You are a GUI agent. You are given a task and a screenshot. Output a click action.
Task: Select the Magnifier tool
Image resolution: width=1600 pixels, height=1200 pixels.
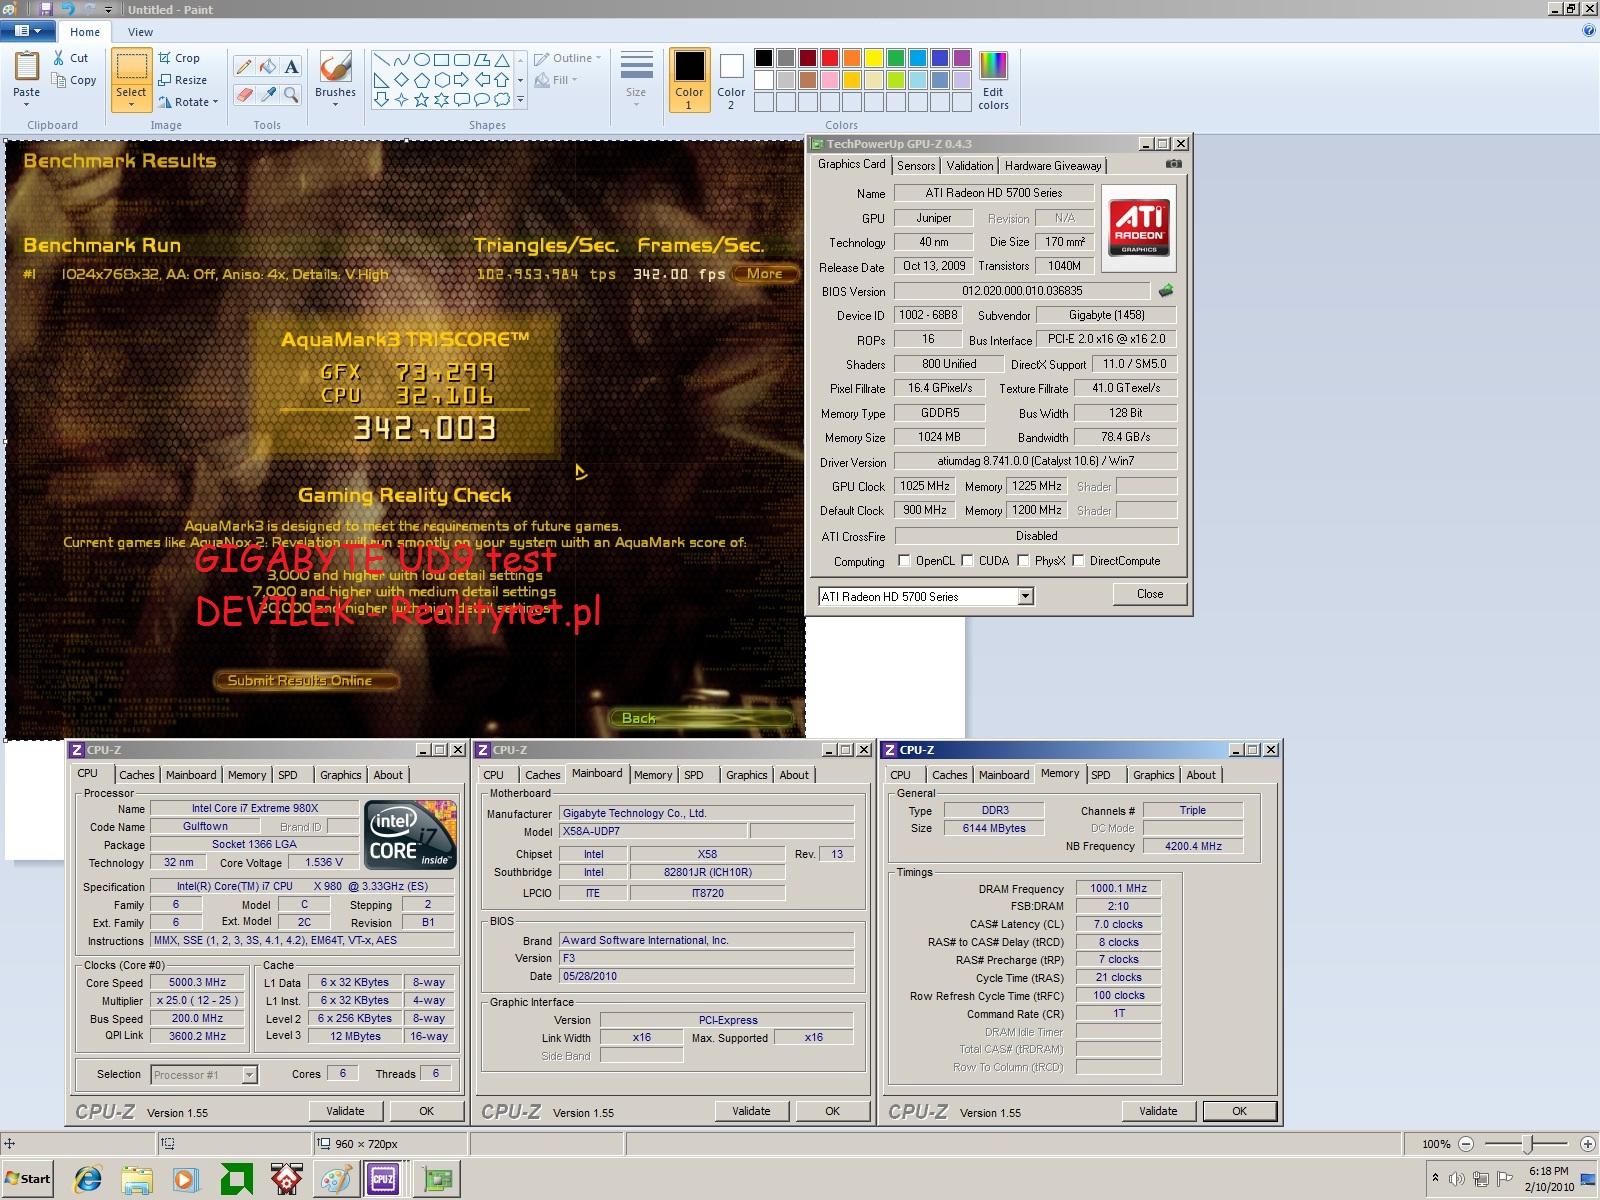[291, 95]
